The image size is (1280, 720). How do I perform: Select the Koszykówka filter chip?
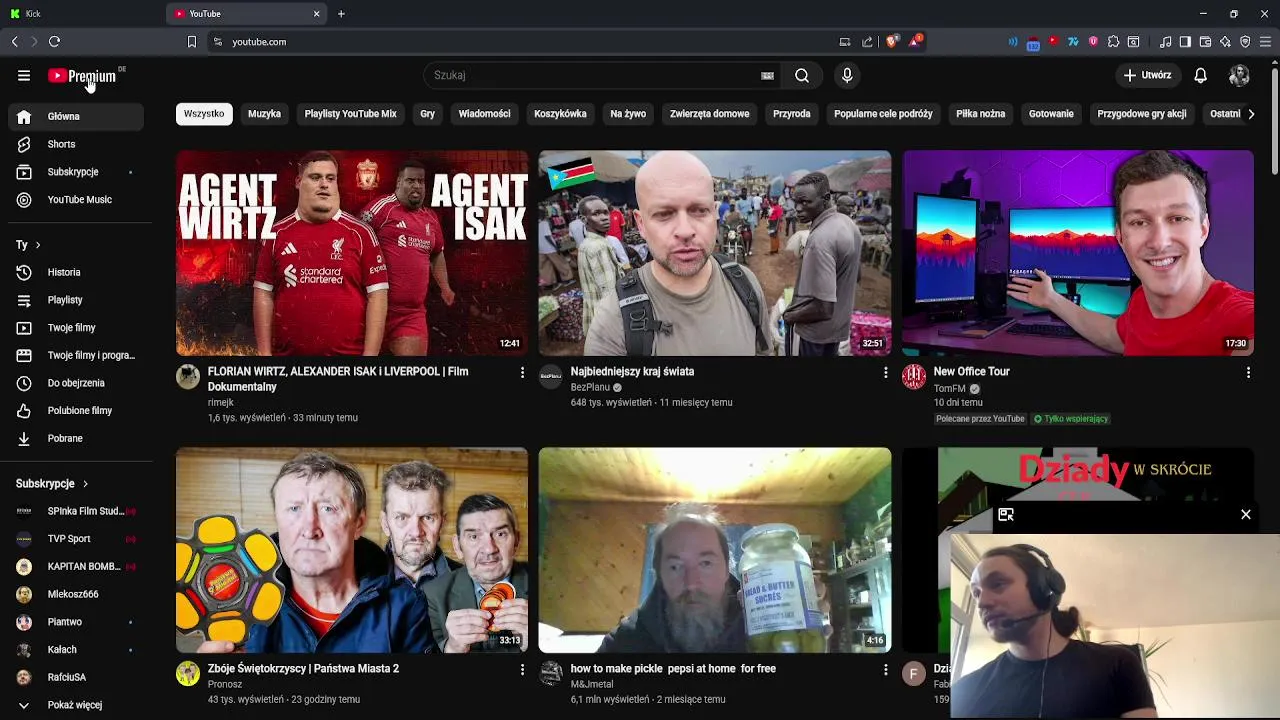point(560,114)
